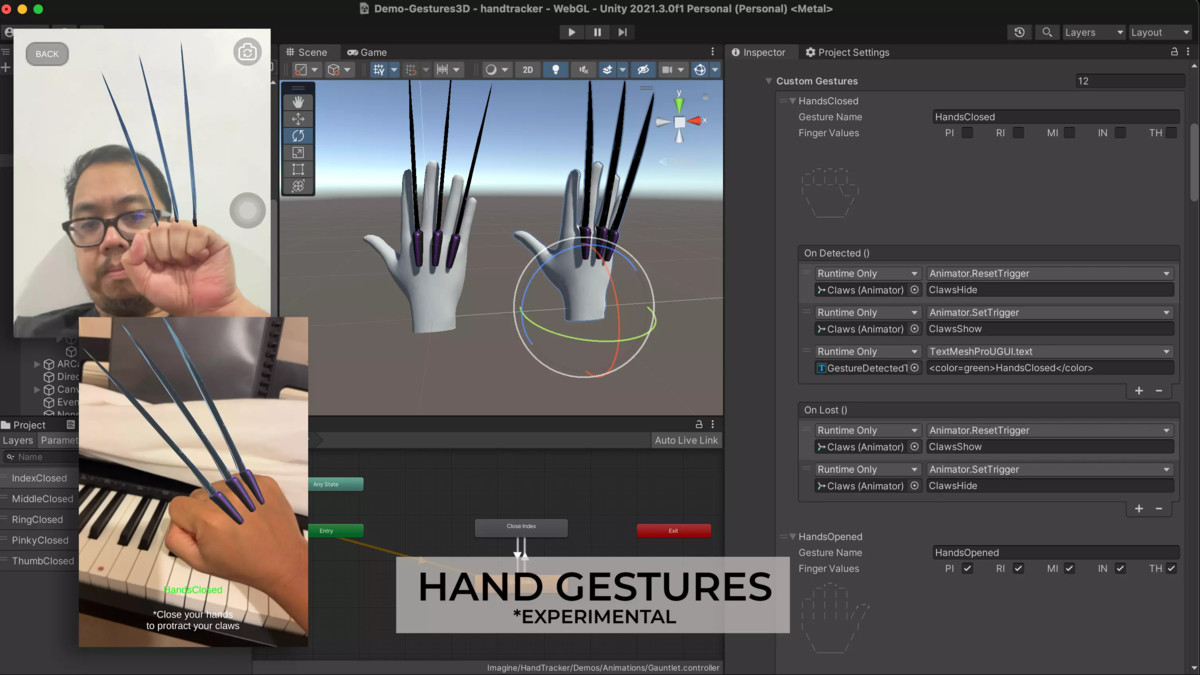Click the BACK button in the camera preview

pos(46,53)
